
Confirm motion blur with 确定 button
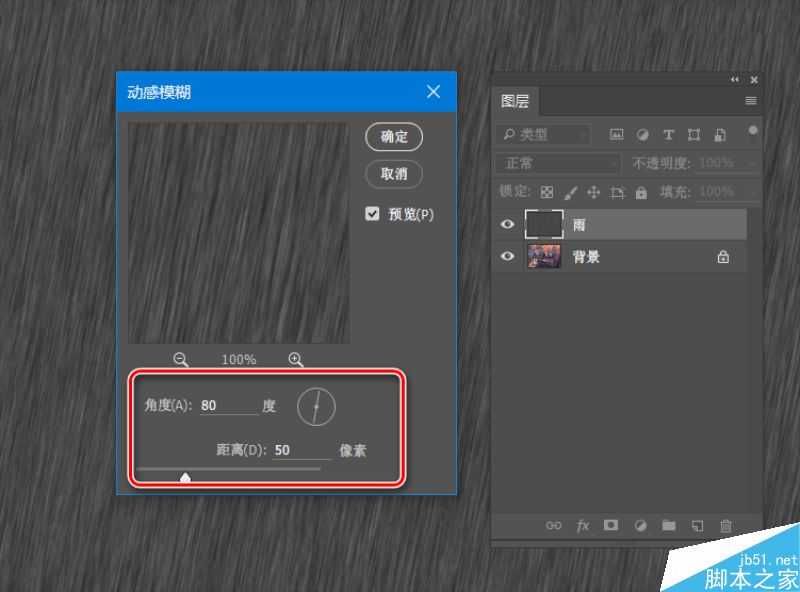pos(393,137)
